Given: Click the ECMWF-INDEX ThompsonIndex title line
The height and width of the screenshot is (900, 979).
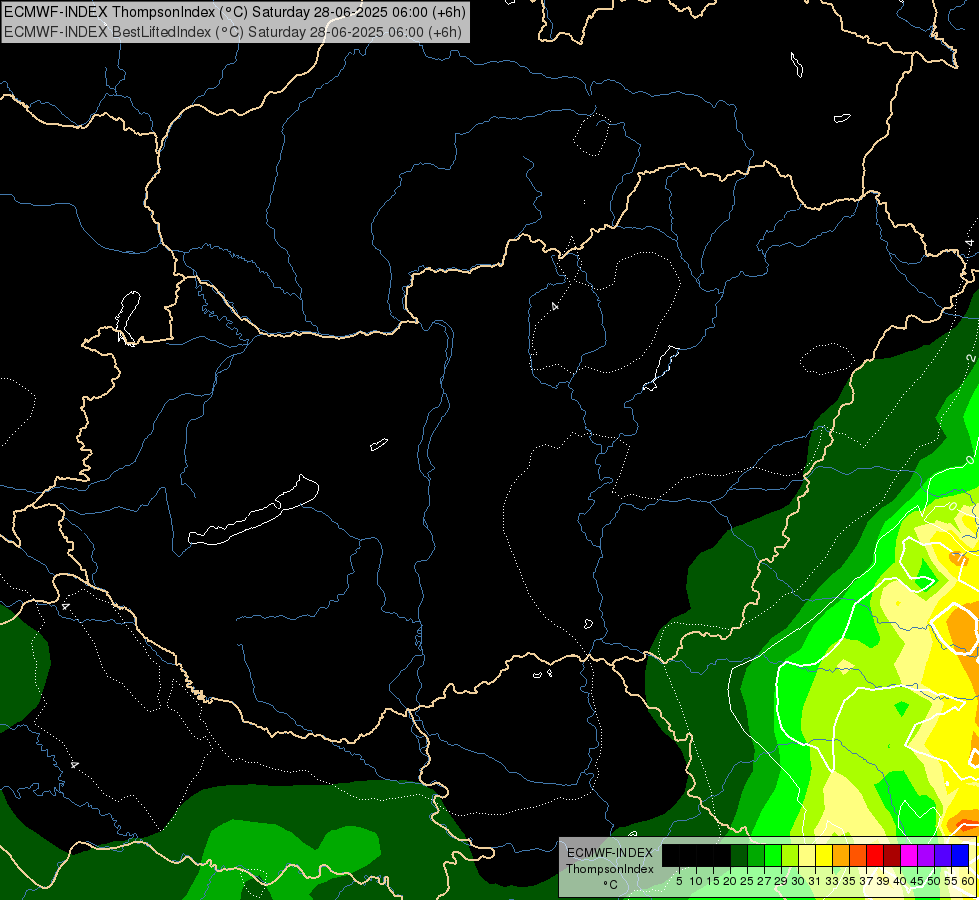Looking at the screenshot, I should pyautogui.click(x=235, y=12).
